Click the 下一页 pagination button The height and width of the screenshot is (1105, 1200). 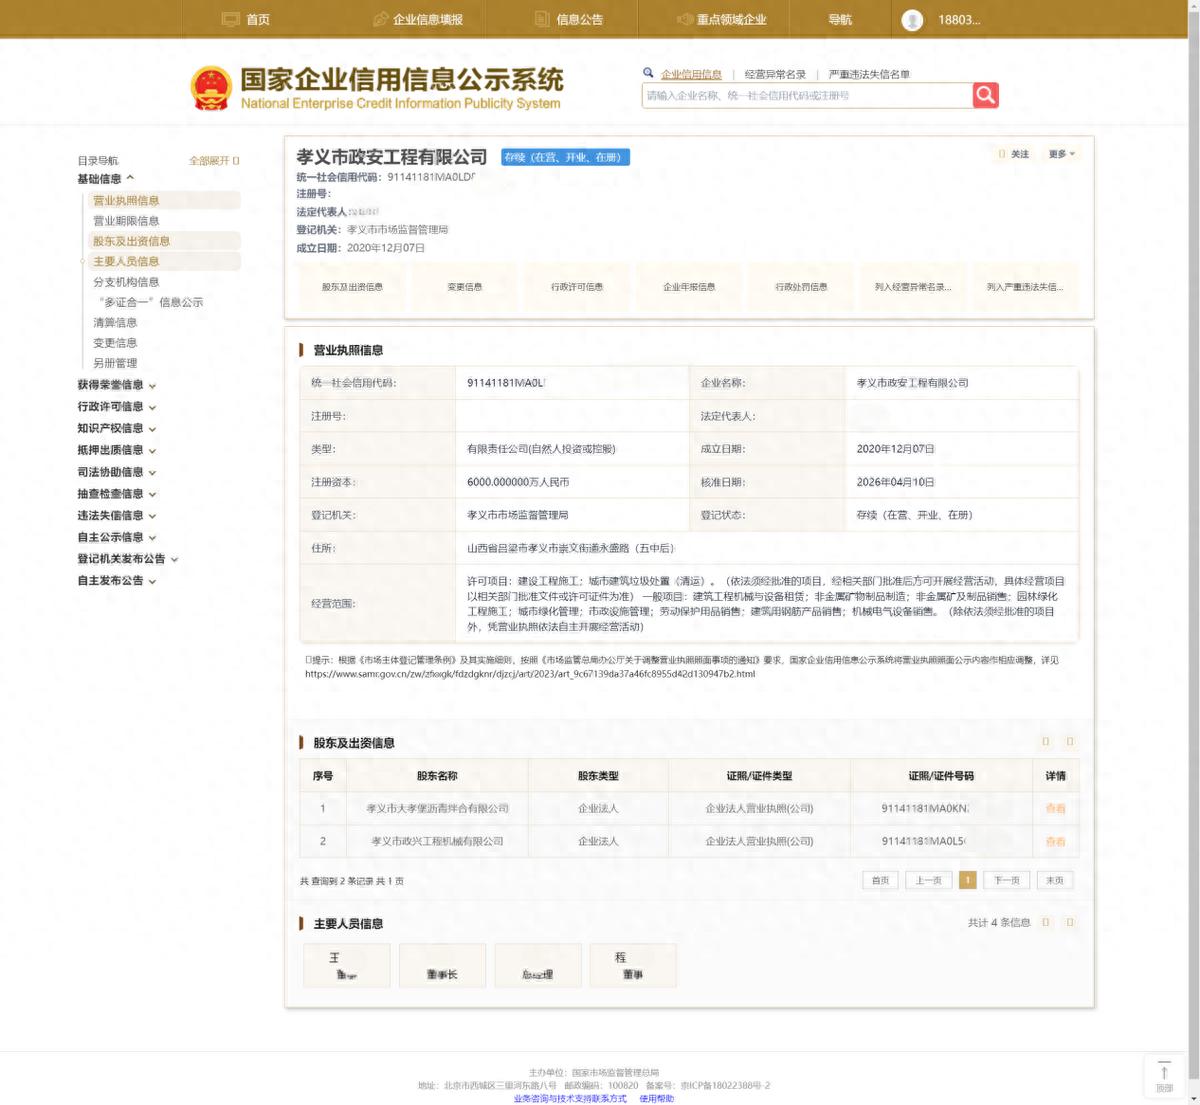pyautogui.click(x=1006, y=880)
